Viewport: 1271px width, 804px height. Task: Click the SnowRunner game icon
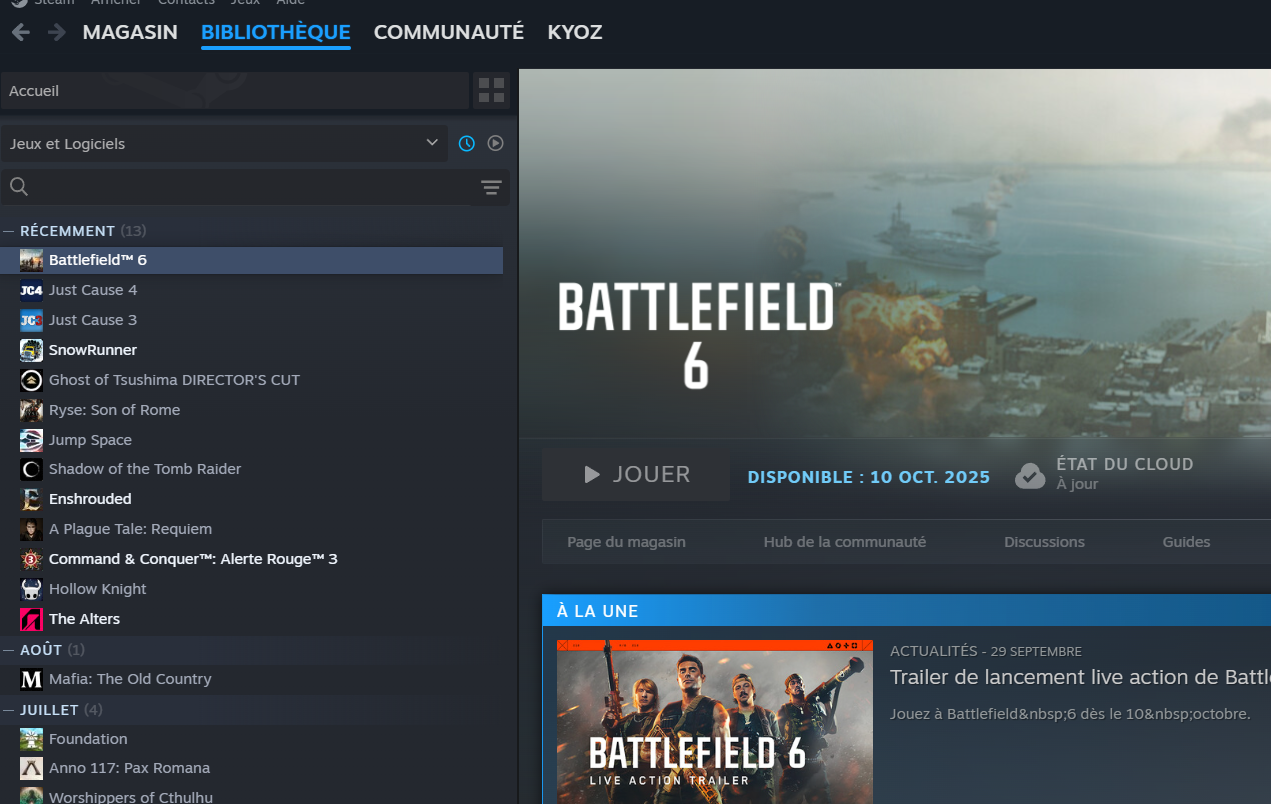coord(31,350)
